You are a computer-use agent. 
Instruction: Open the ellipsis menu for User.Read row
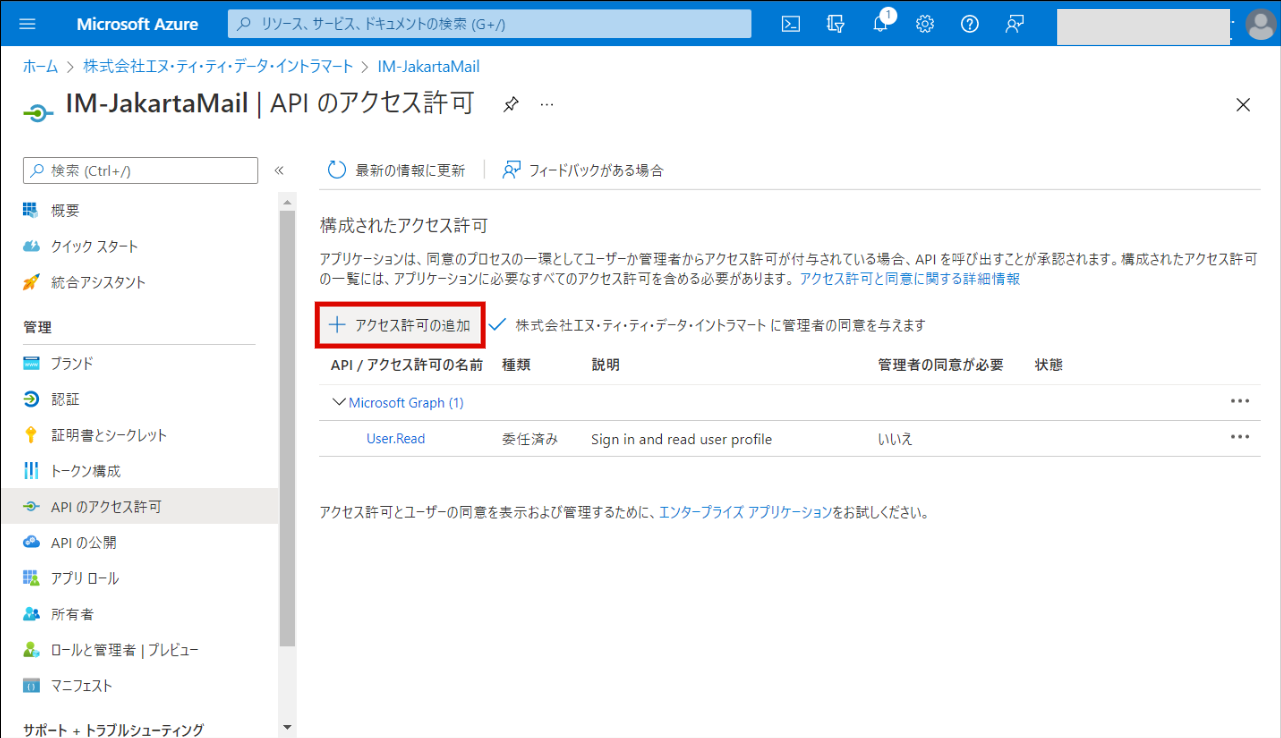pos(1240,437)
